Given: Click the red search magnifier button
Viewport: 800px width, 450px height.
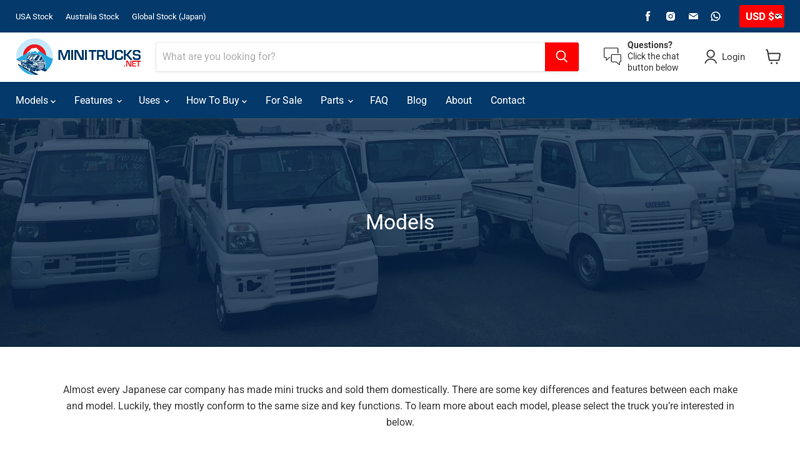Looking at the screenshot, I should [561, 57].
